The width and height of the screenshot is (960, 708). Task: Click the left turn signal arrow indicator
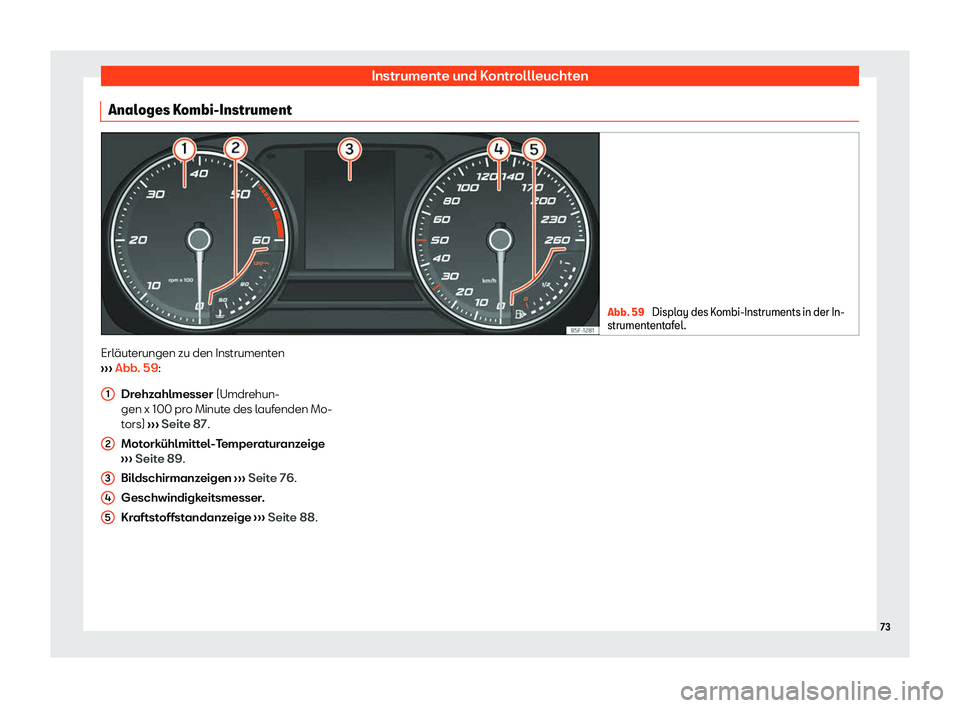[271, 157]
